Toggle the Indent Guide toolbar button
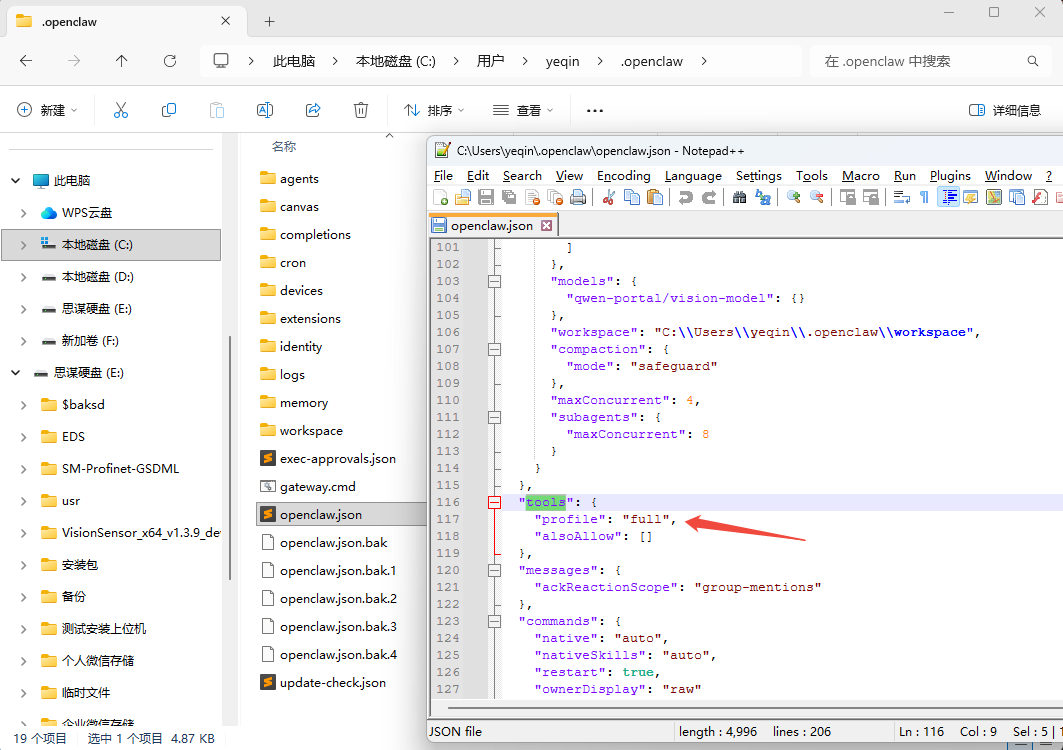1063x750 pixels. tap(948, 197)
